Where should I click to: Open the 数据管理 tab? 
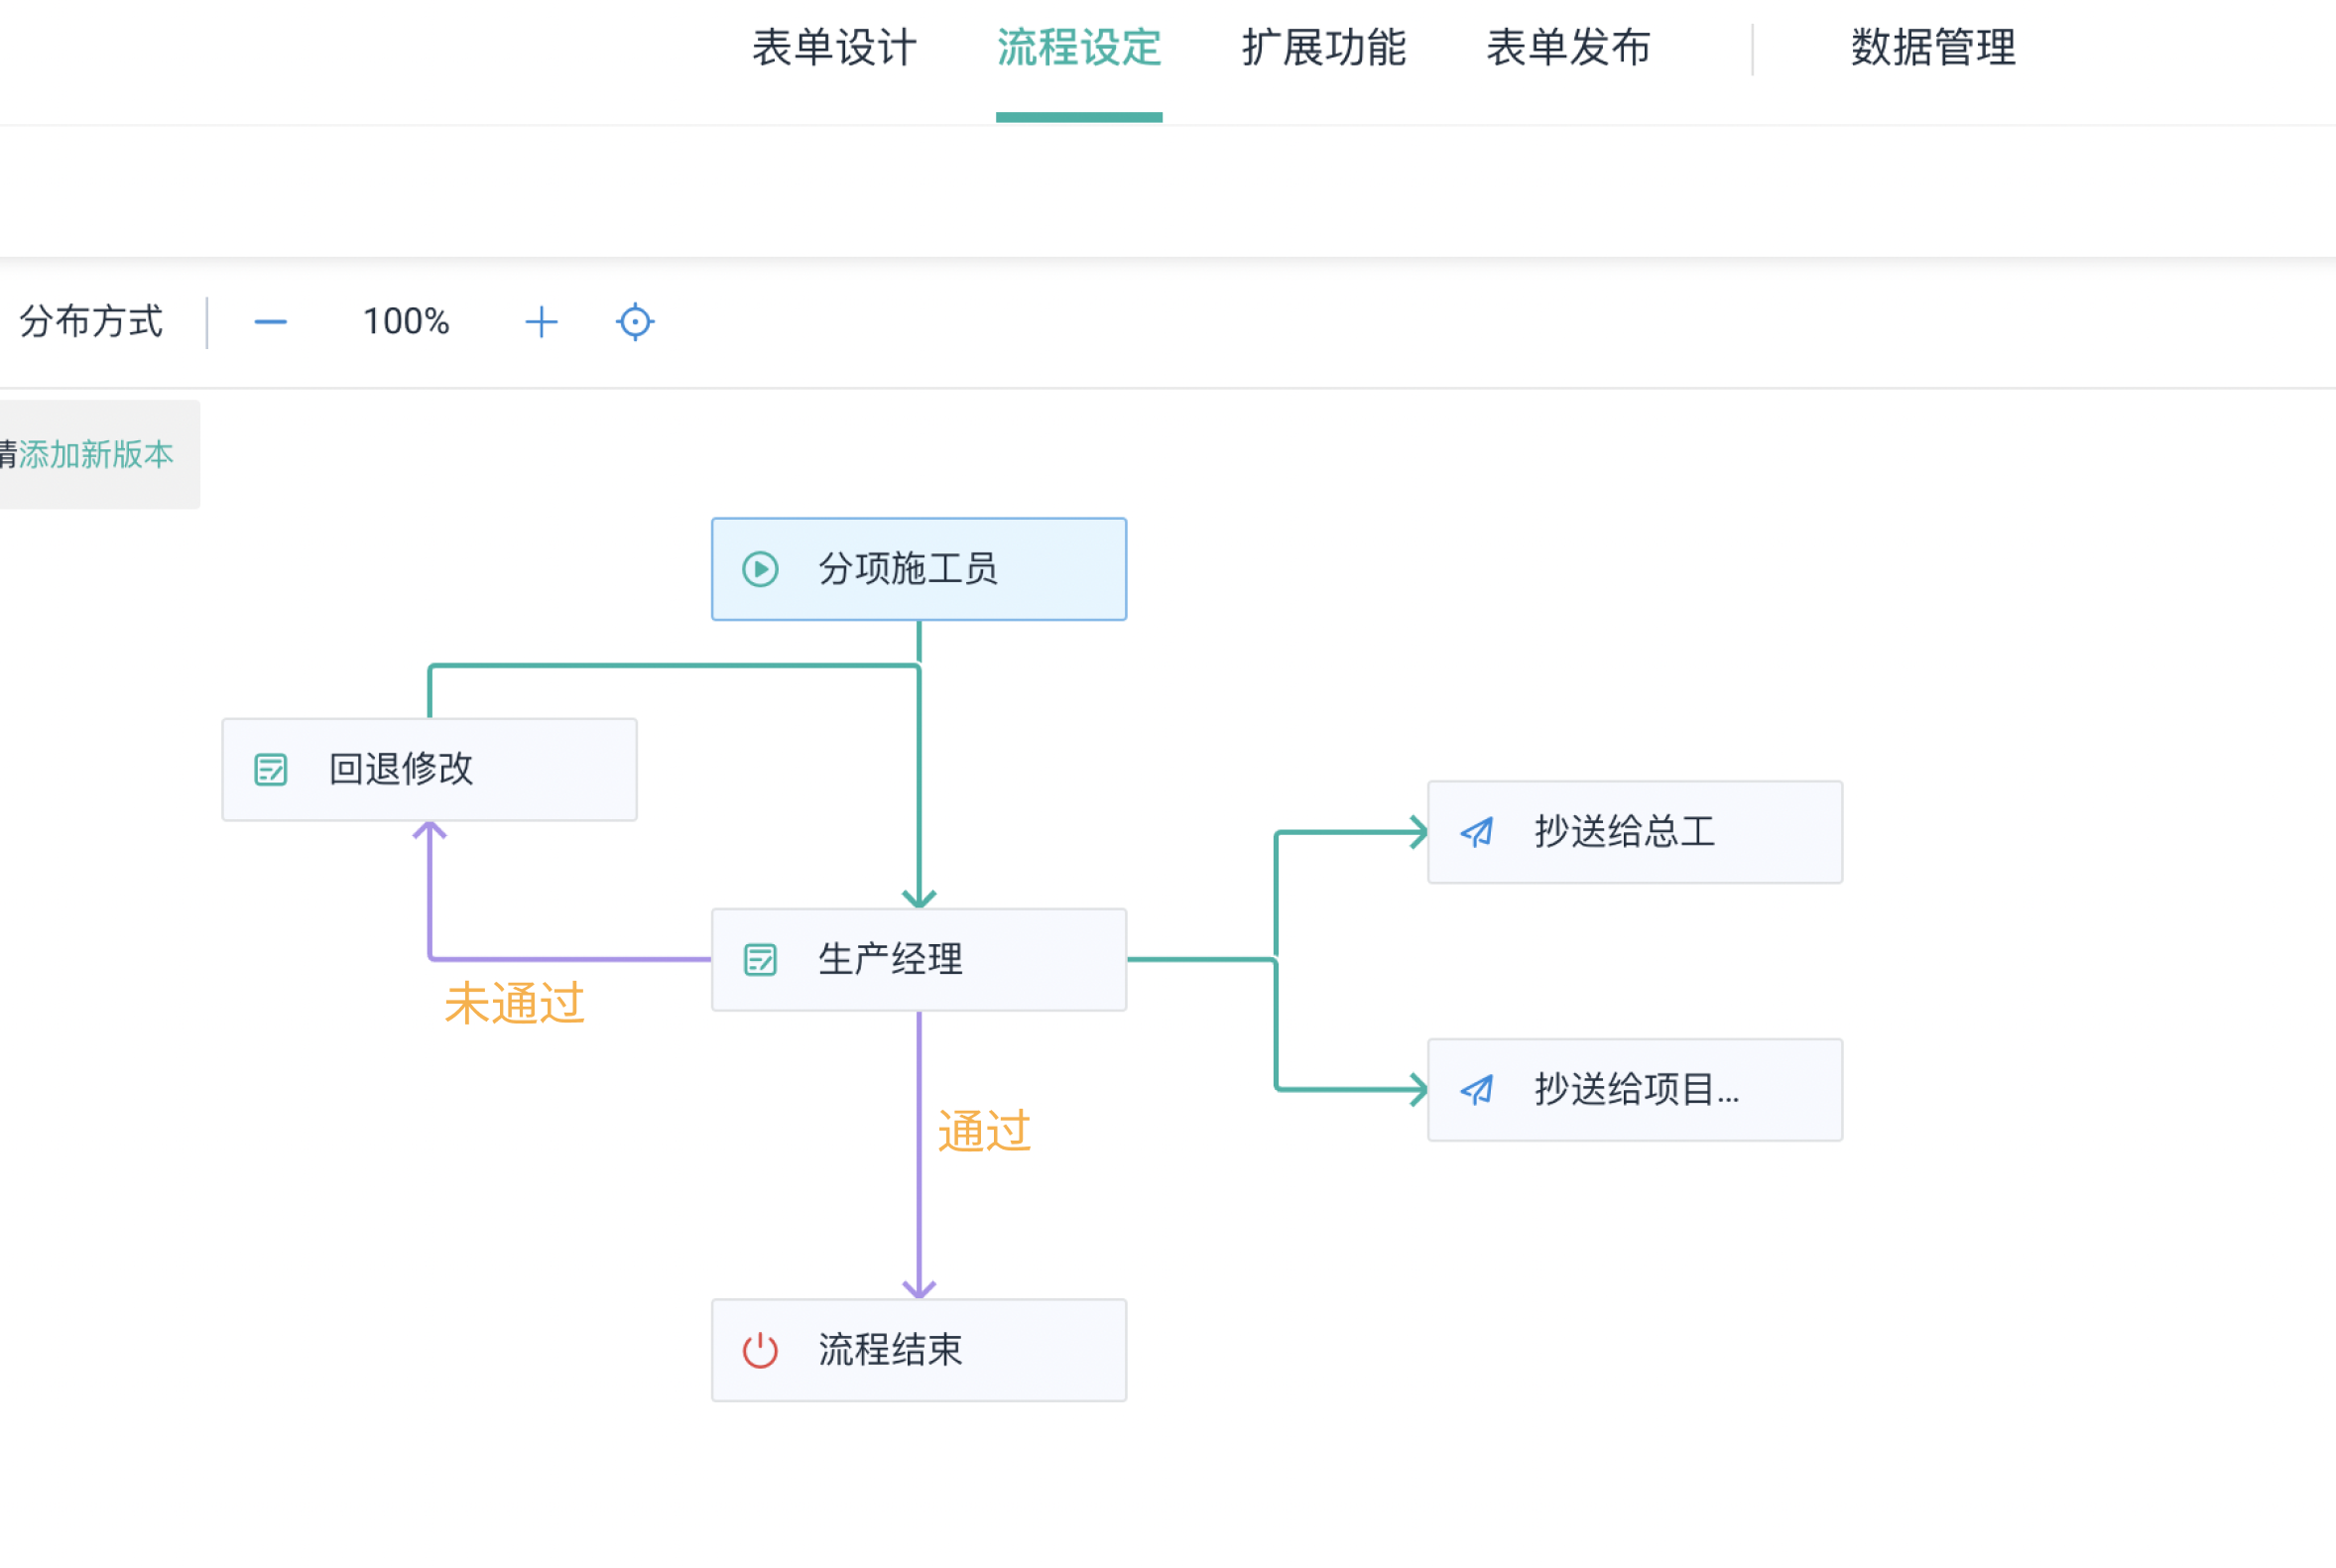coord(1933,48)
